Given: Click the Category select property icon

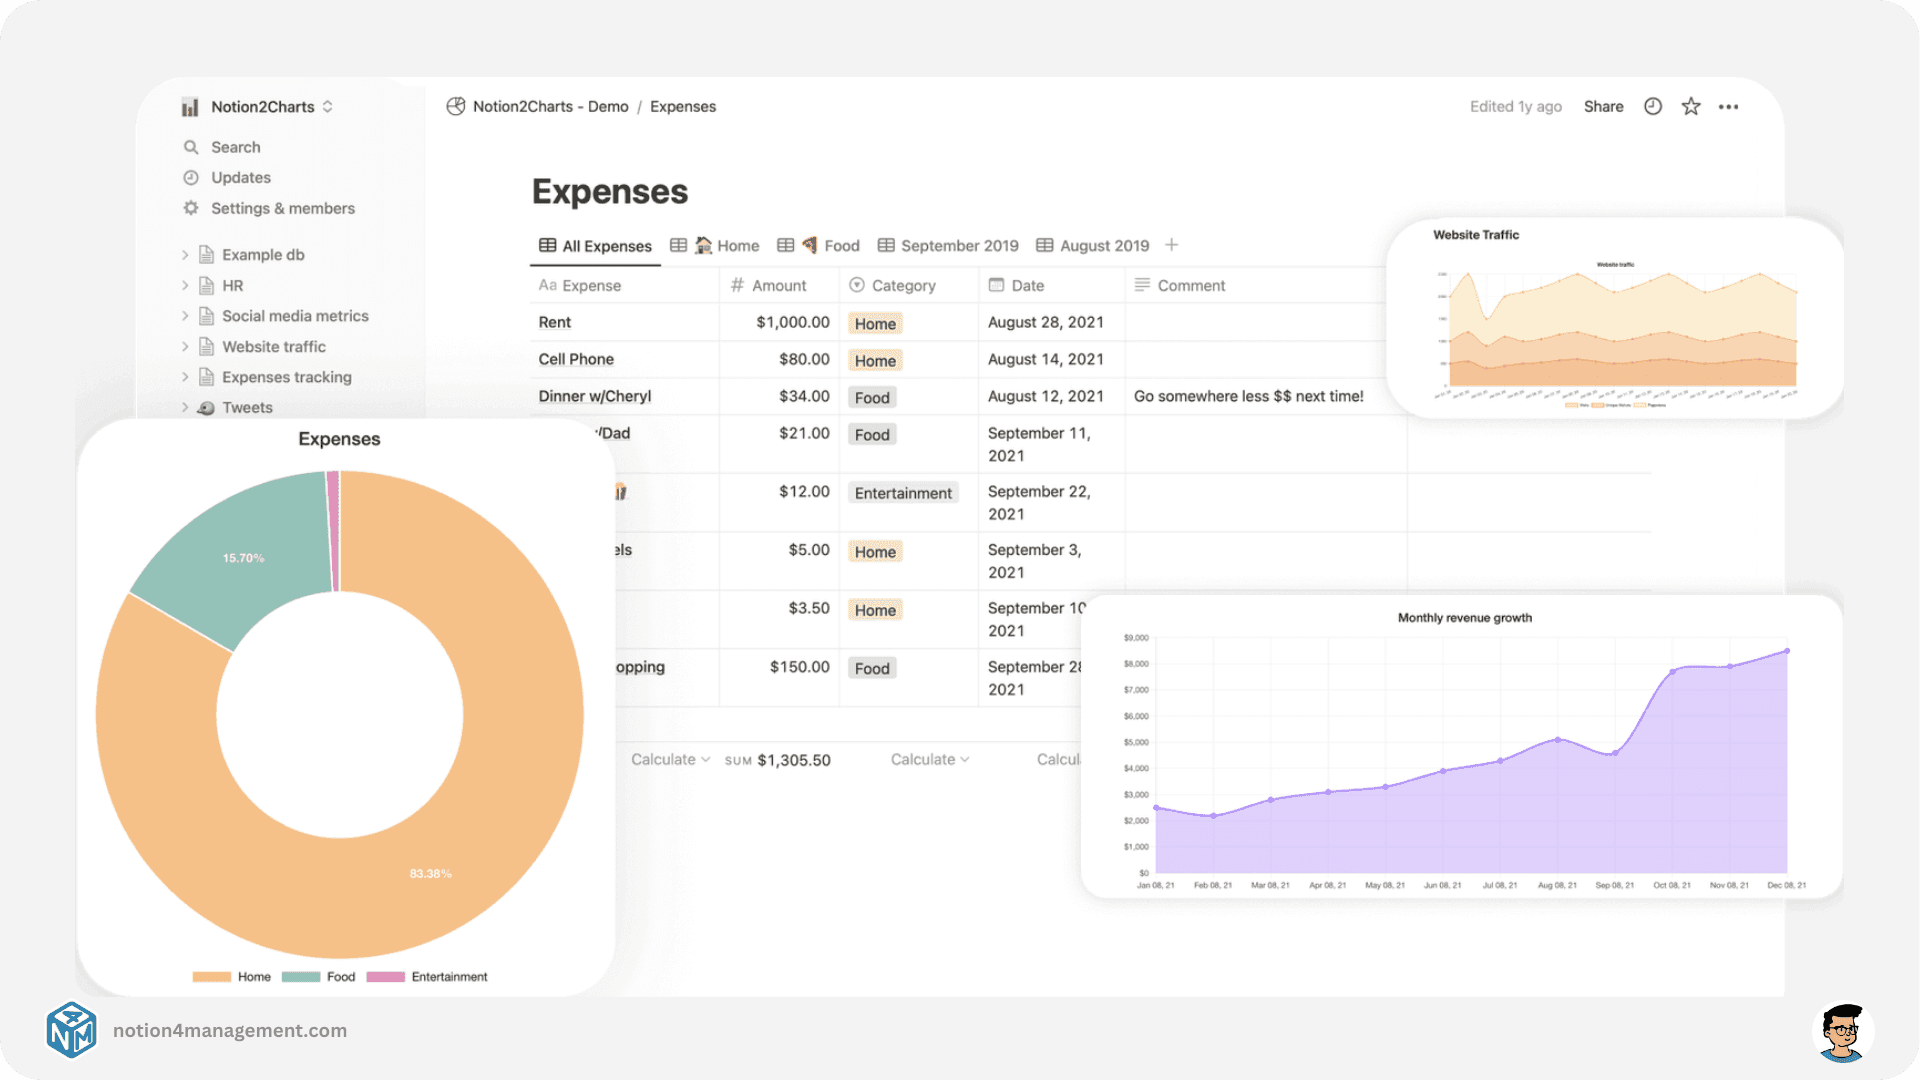Looking at the screenshot, I should coord(857,285).
